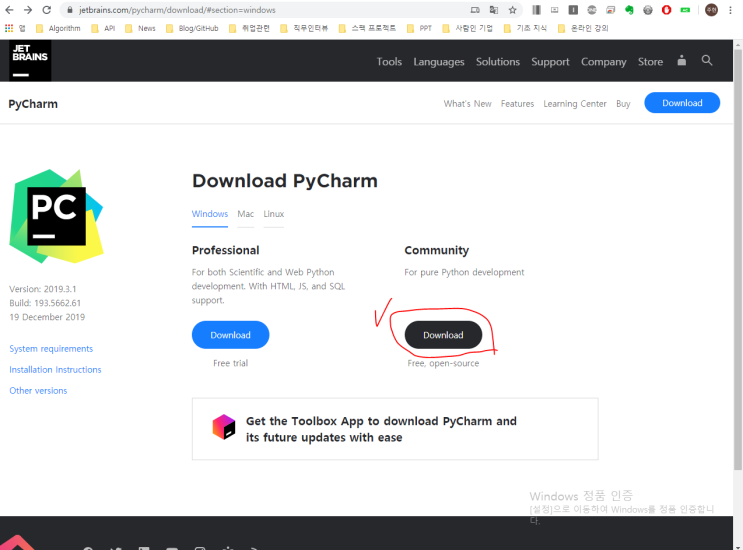Open the Support menu
743x550 pixels.
coord(550,62)
